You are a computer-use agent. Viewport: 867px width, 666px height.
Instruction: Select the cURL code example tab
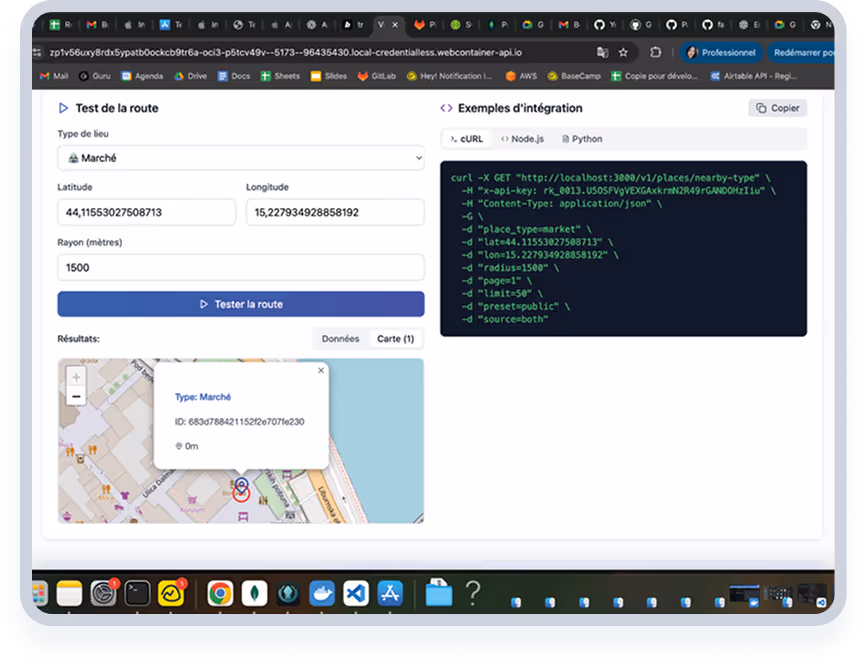[466, 139]
